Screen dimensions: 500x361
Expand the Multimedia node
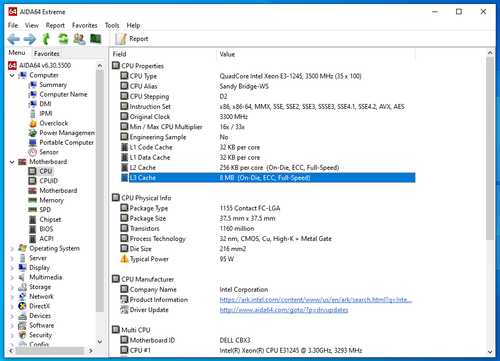(12, 278)
